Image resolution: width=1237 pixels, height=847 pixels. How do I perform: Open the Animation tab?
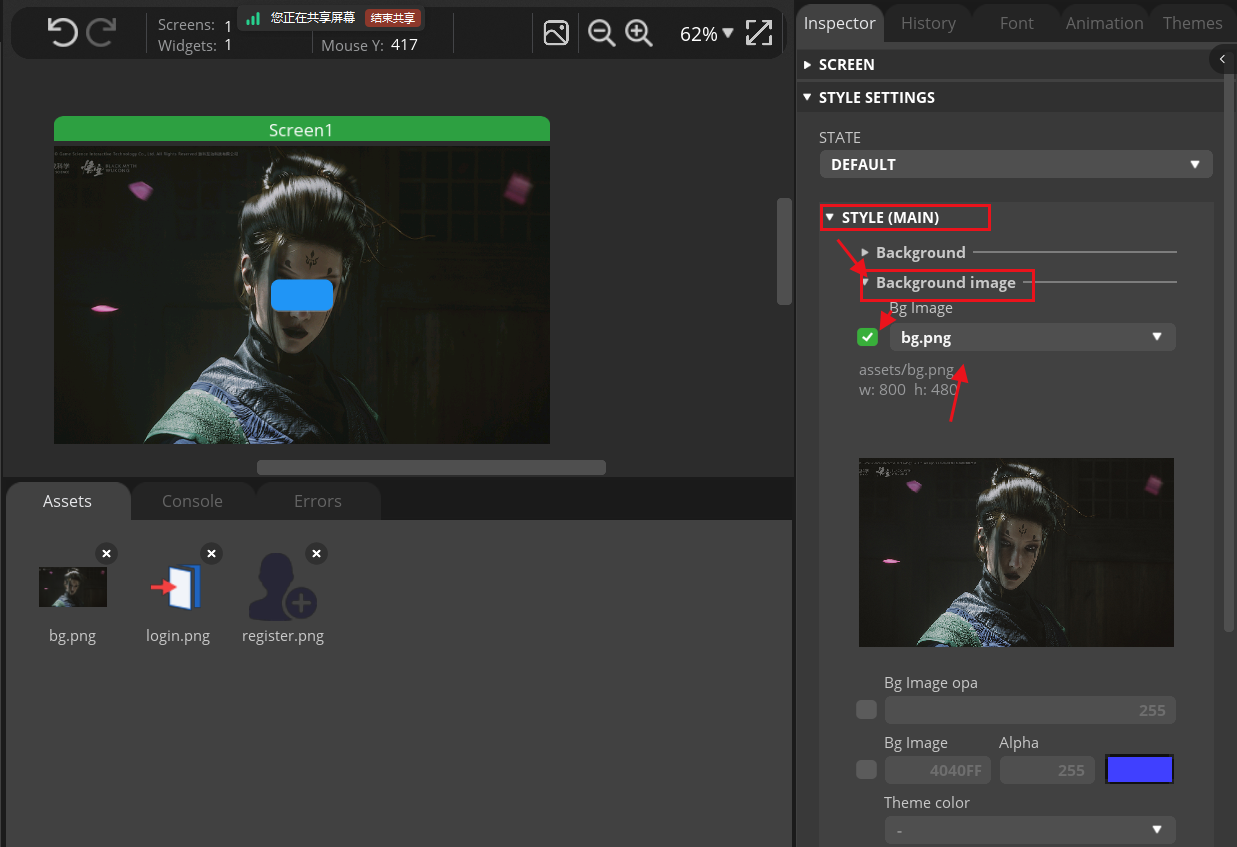tap(1104, 23)
